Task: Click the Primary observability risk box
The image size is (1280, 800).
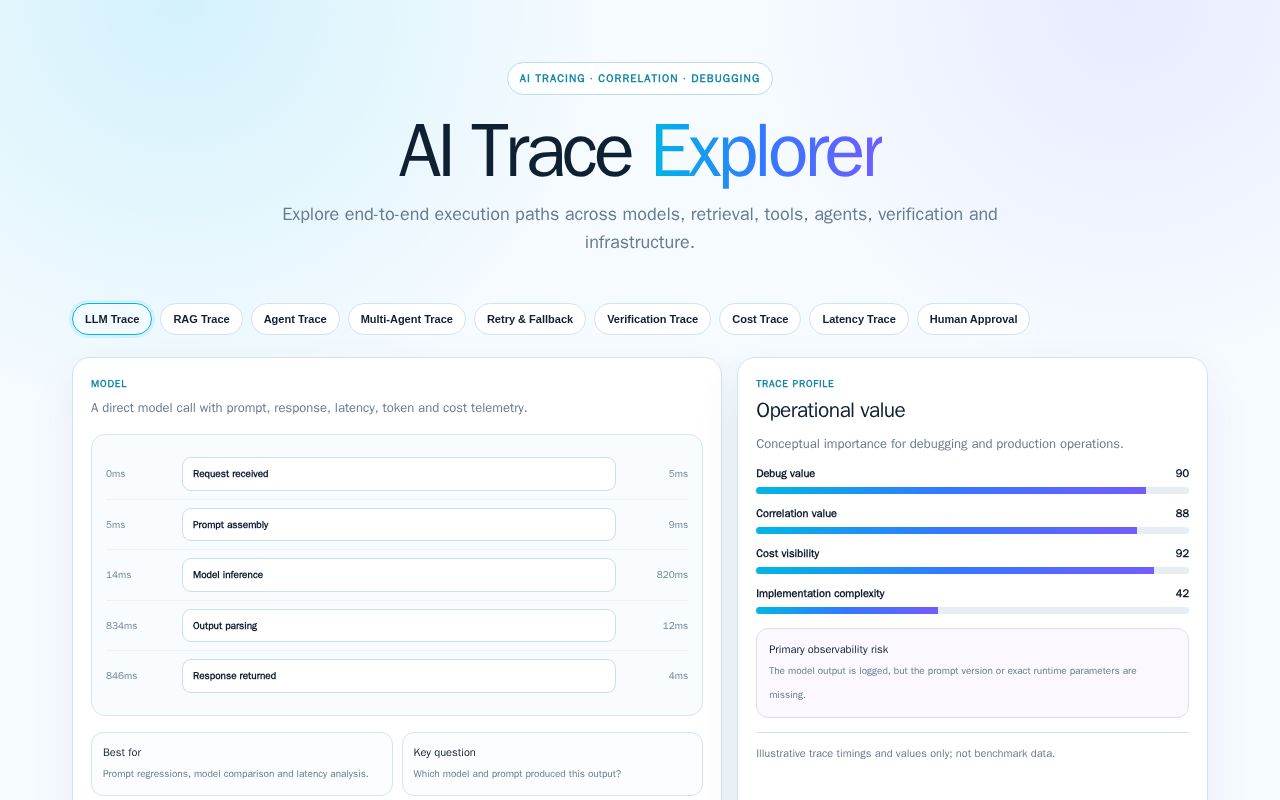Action: [972, 673]
